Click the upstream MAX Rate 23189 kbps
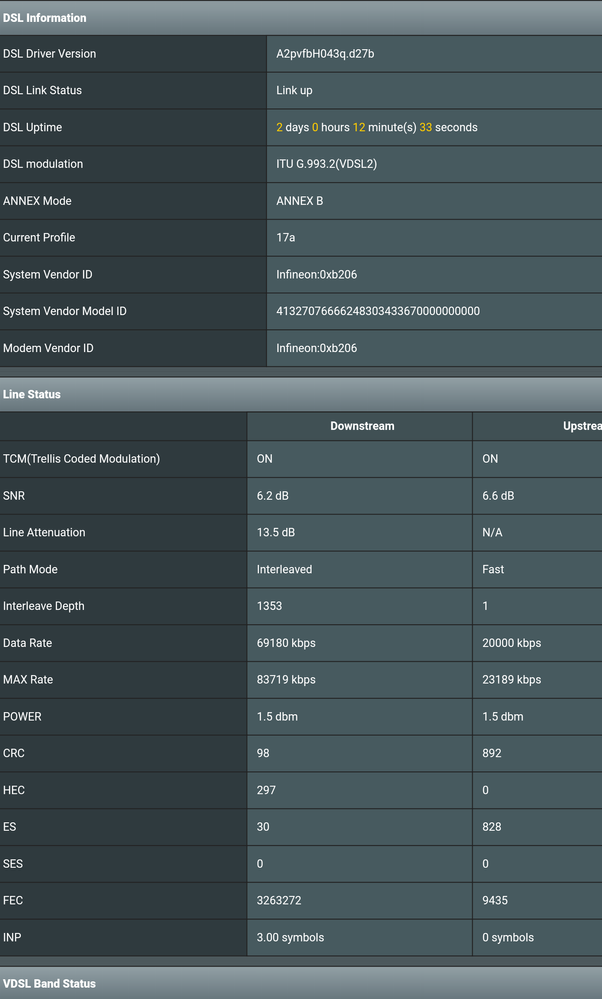 (511, 680)
